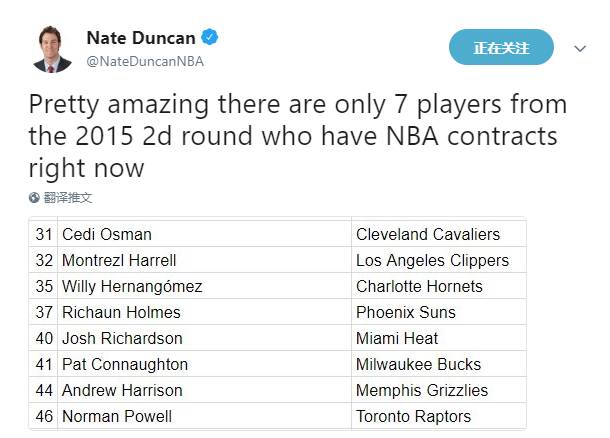Select the Los Angeles Clippers cell

click(x=432, y=260)
